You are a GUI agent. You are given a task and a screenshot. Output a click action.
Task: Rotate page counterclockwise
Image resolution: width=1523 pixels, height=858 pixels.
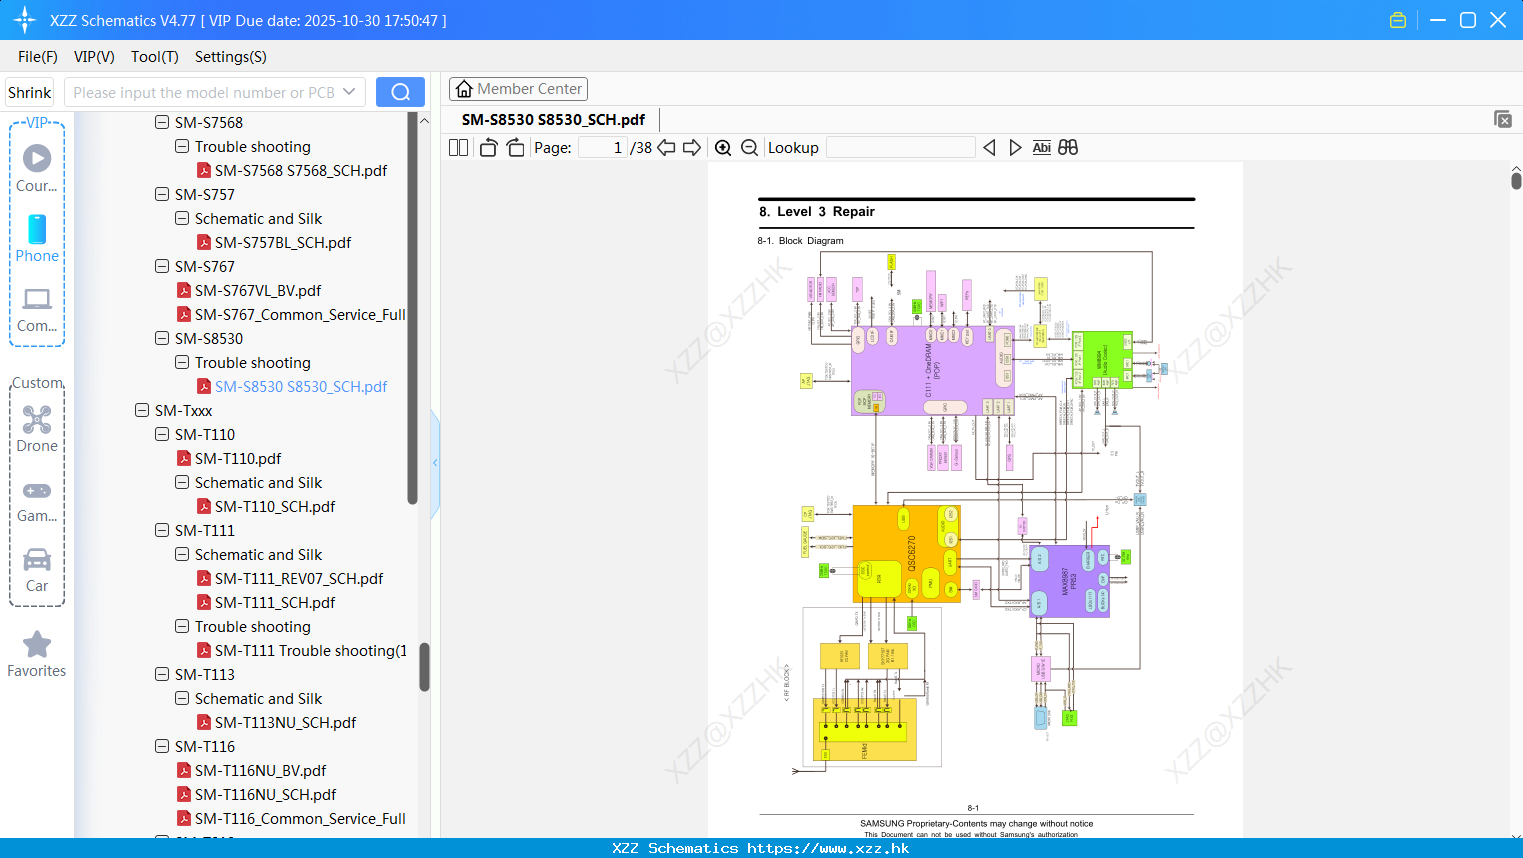tap(488, 148)
